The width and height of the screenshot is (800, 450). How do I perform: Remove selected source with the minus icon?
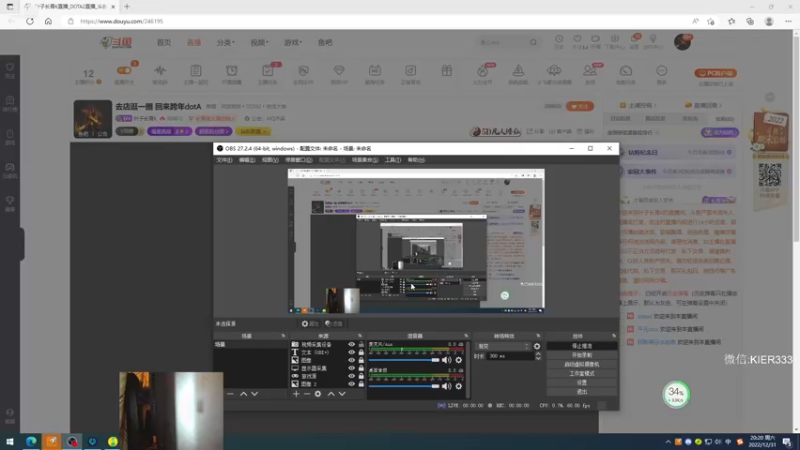pos(307,394)
